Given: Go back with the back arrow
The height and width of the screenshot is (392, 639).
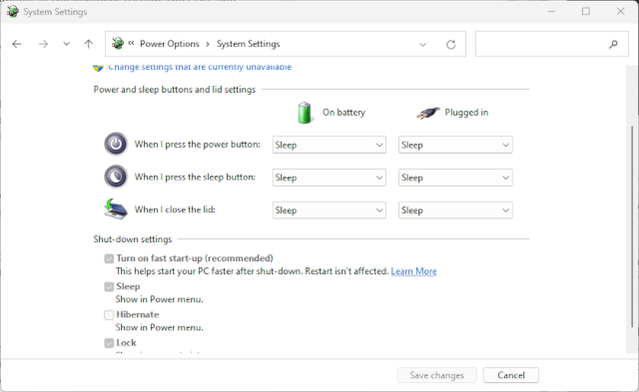Looking at the screenshot, I should click(x=17, y=44).
